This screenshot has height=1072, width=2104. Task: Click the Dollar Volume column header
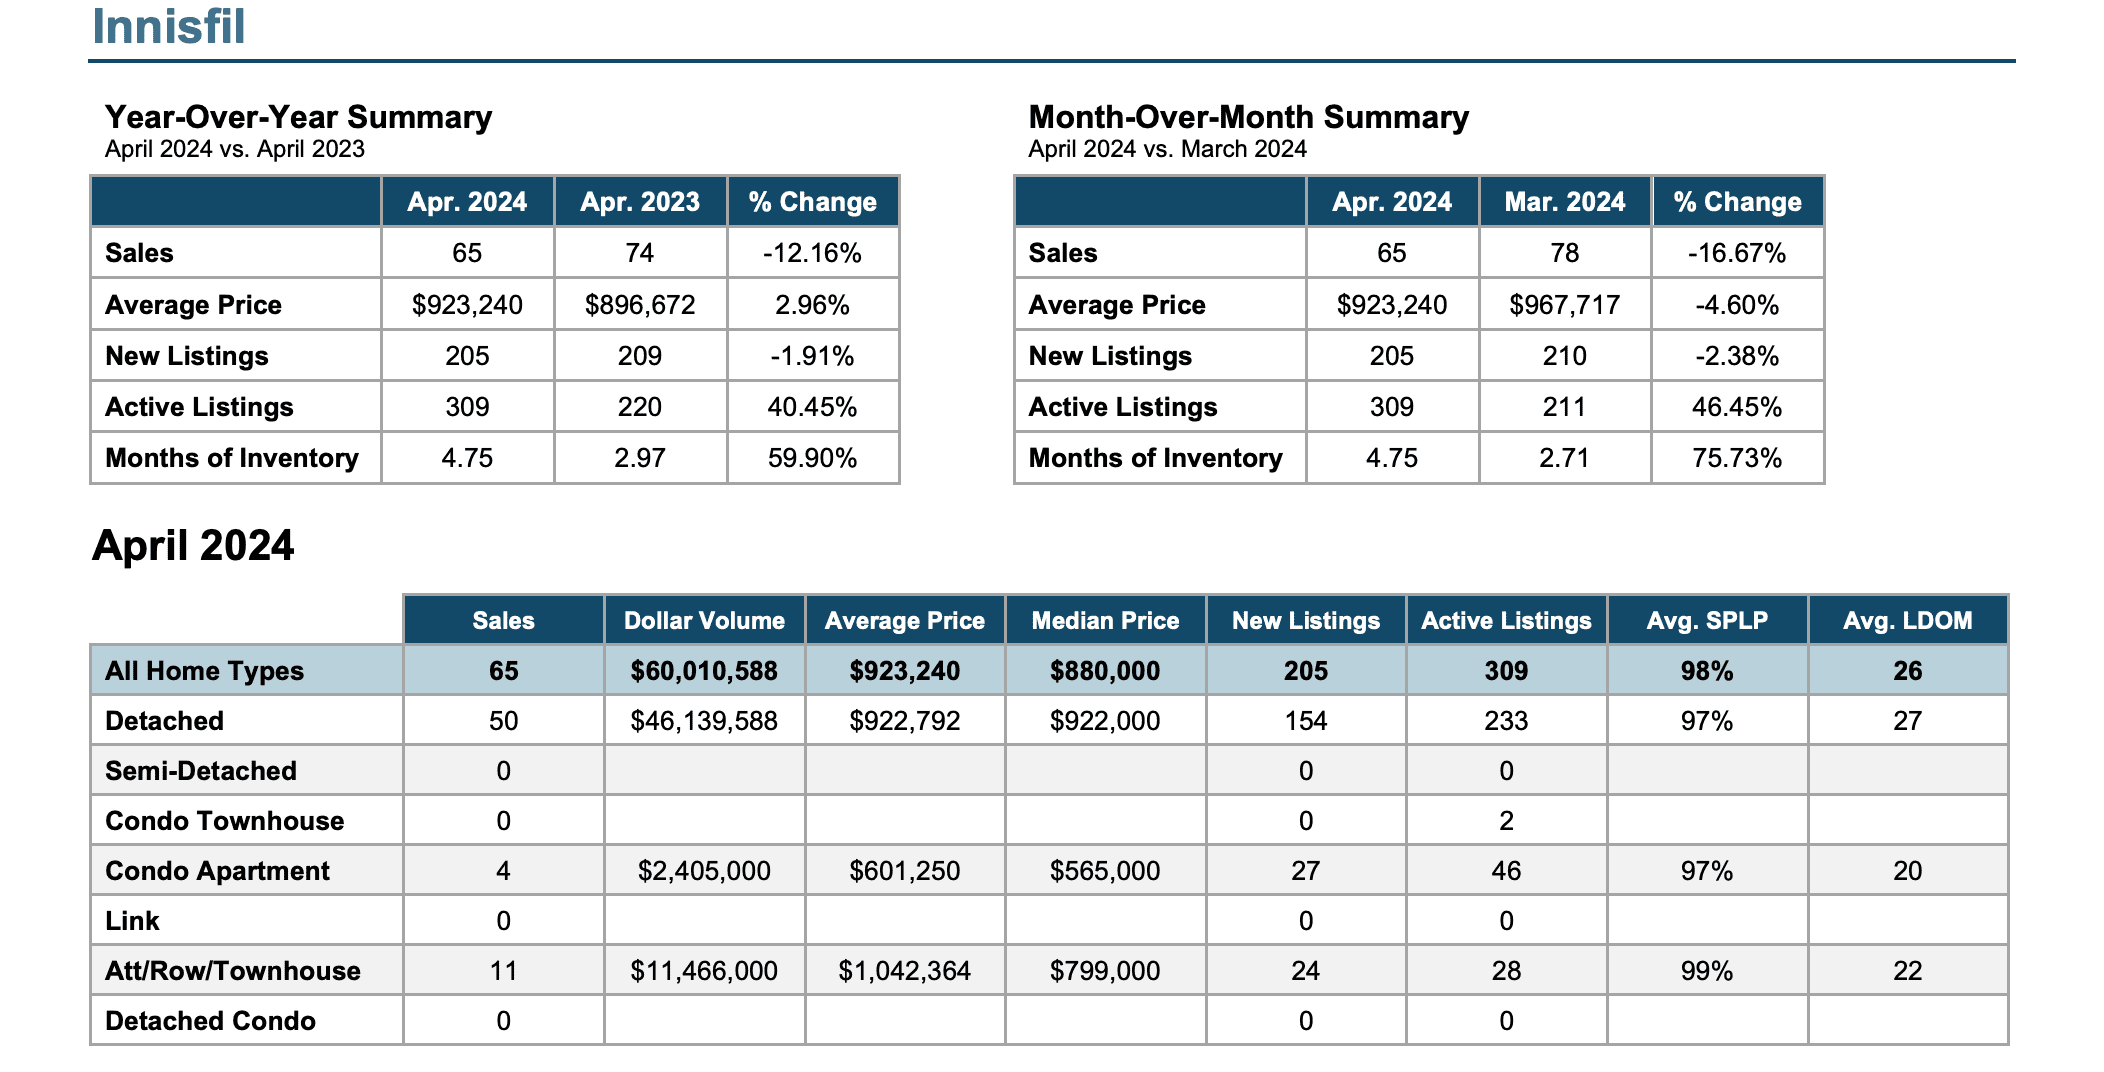pos(704,620)
